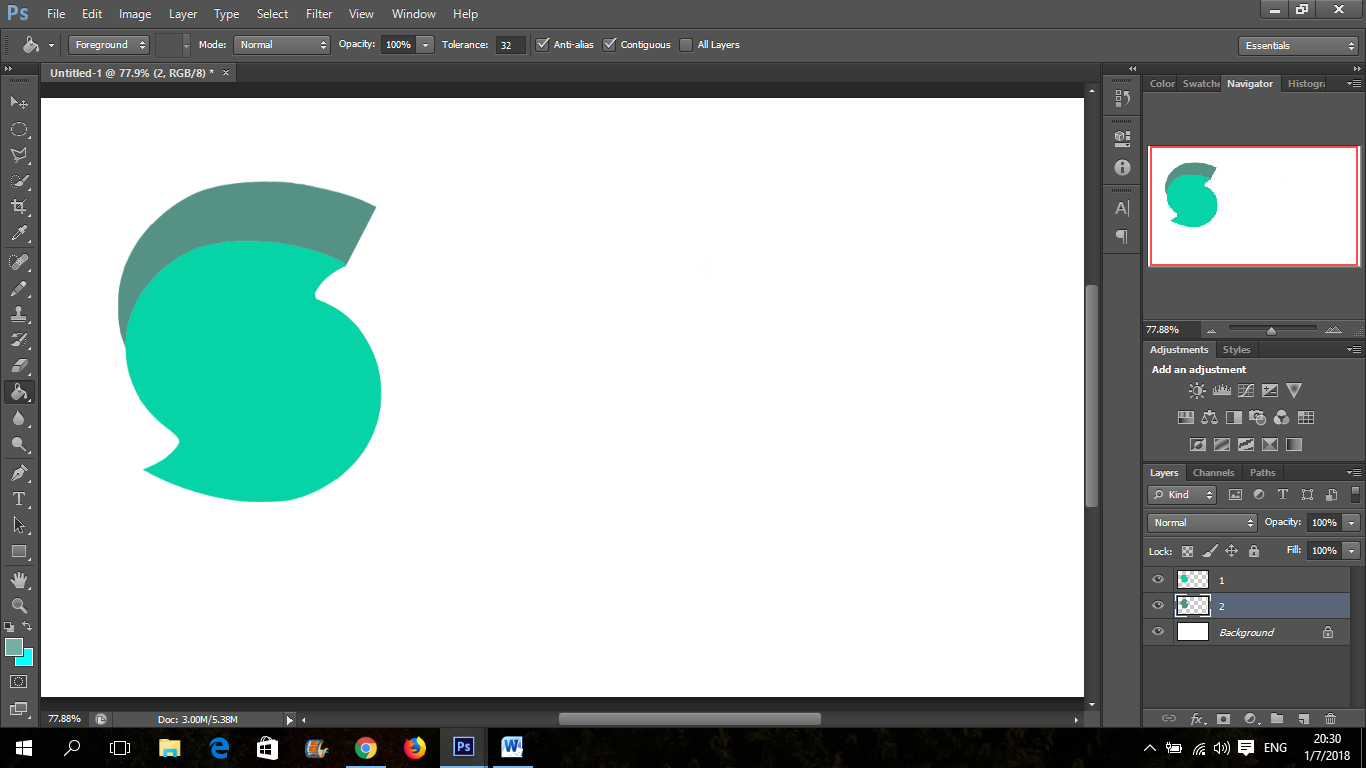Hide layer 2 via eye icon
The height and width of the screenshot is (768, 1366).
(x=1158, y=605)
